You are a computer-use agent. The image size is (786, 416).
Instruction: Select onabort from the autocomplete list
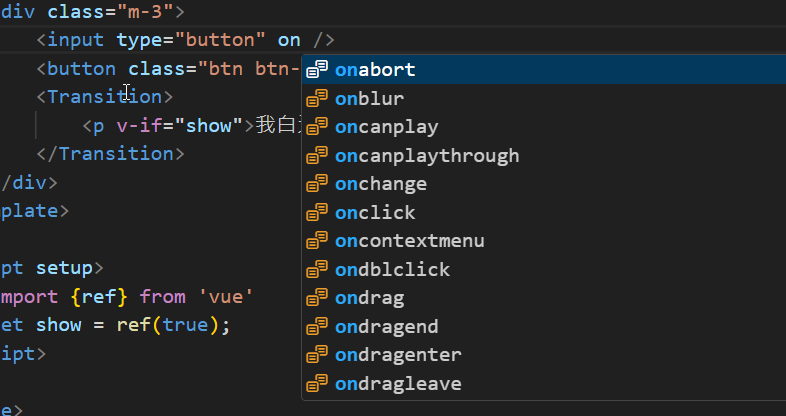(x=375, y=70)
